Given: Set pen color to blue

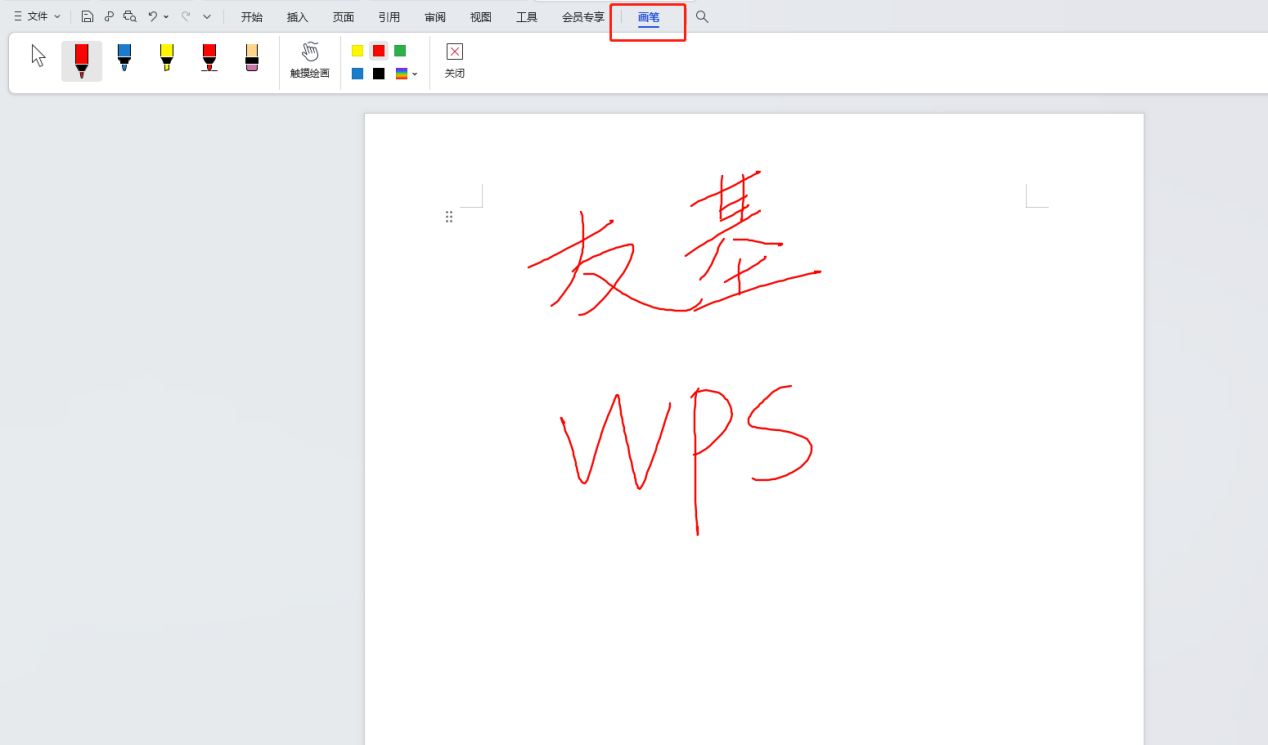Looking at the screenshot, I should [x=357, y=74].
